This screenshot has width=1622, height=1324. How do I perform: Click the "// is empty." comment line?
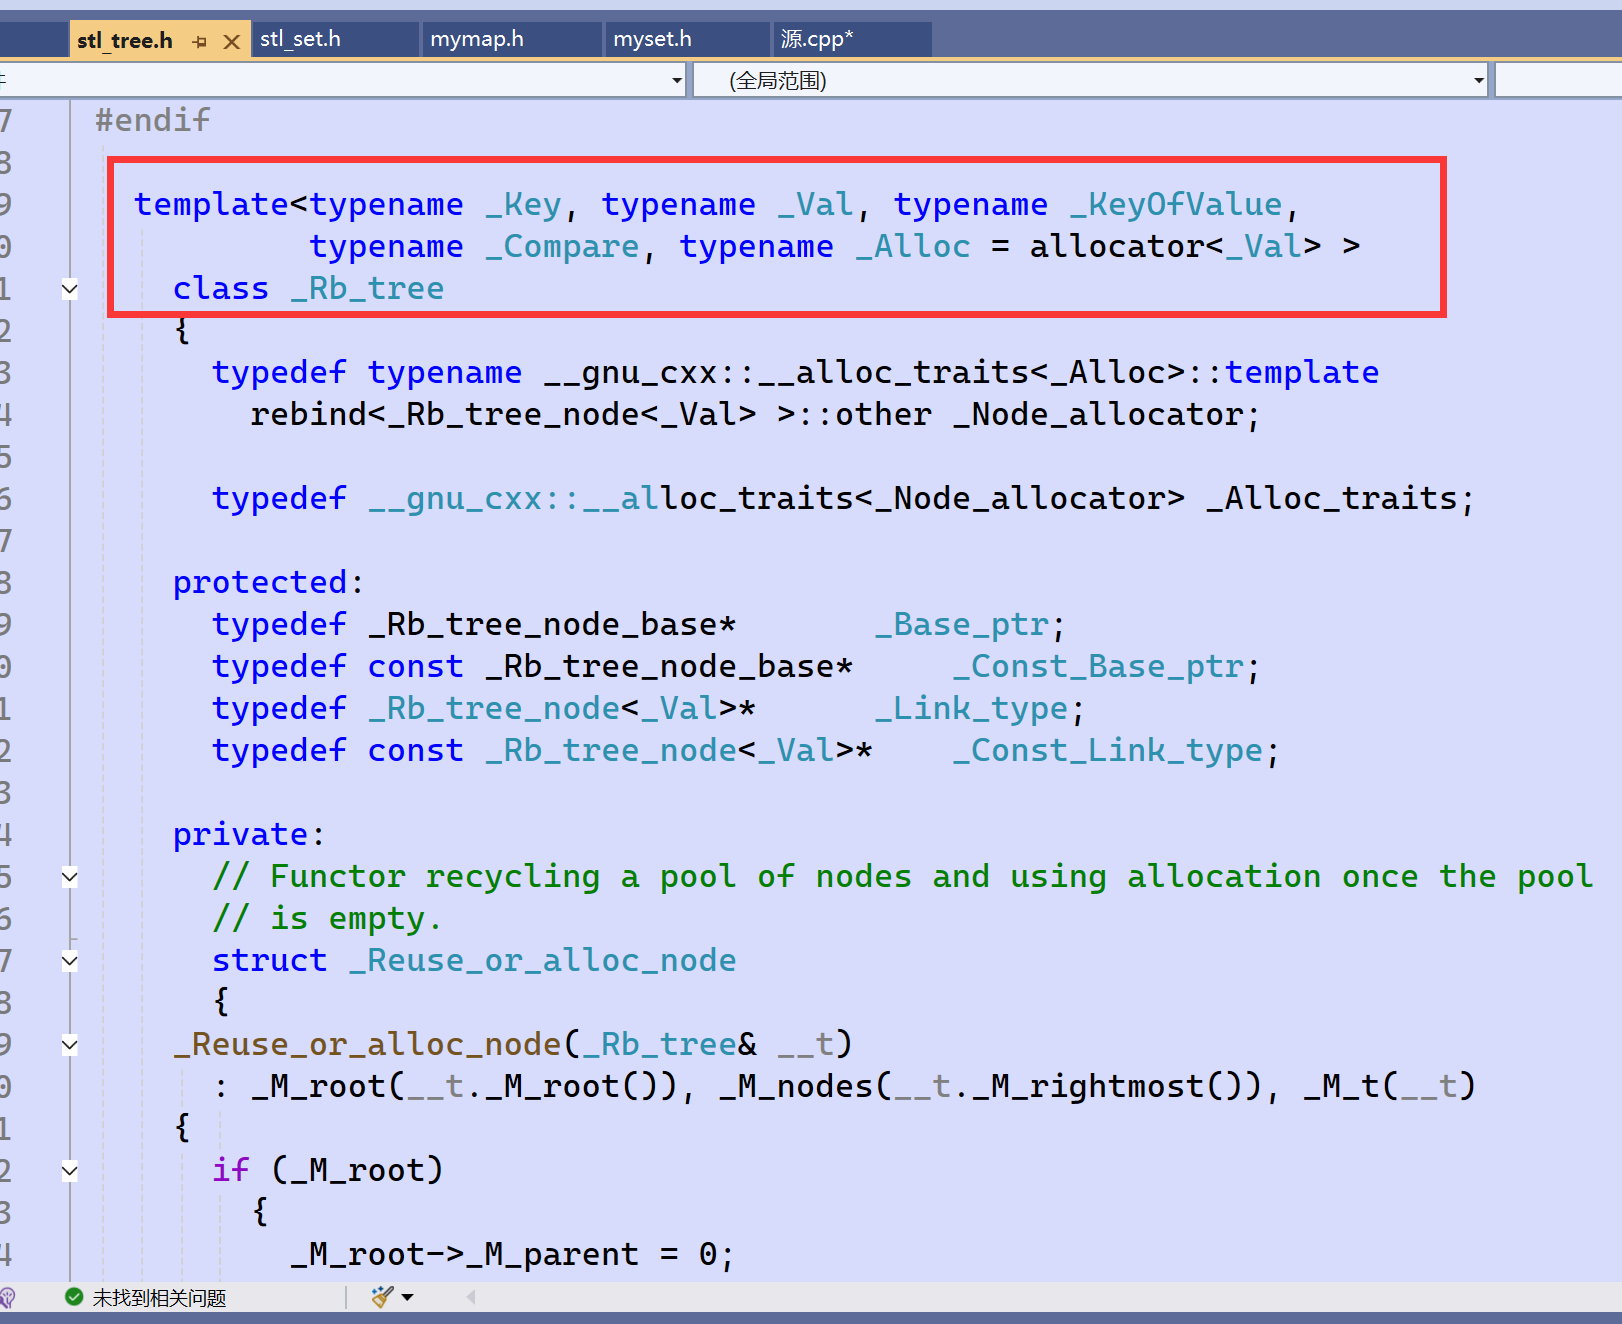(x=326, y=918)
